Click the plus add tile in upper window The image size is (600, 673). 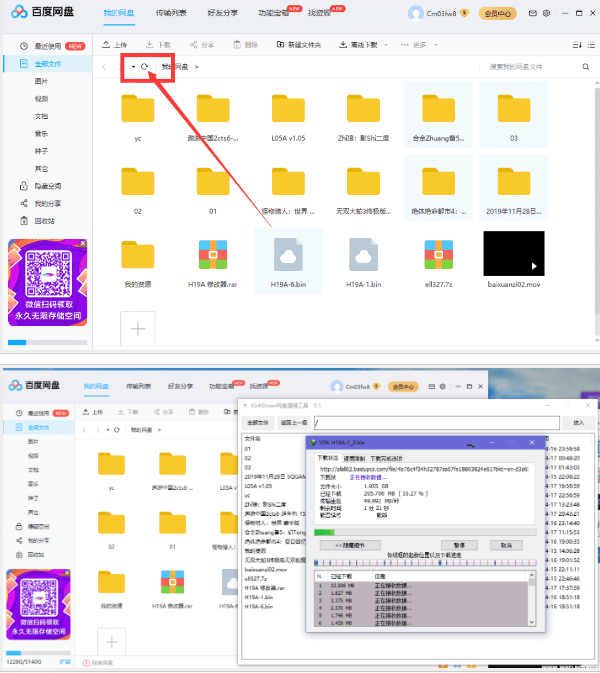[x=138, y=329]
